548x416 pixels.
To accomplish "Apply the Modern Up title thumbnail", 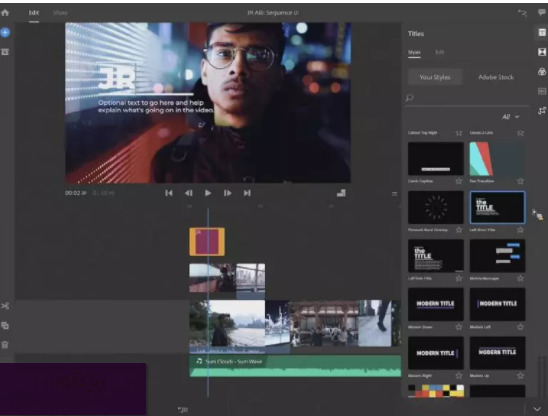I will click(497, 353).
